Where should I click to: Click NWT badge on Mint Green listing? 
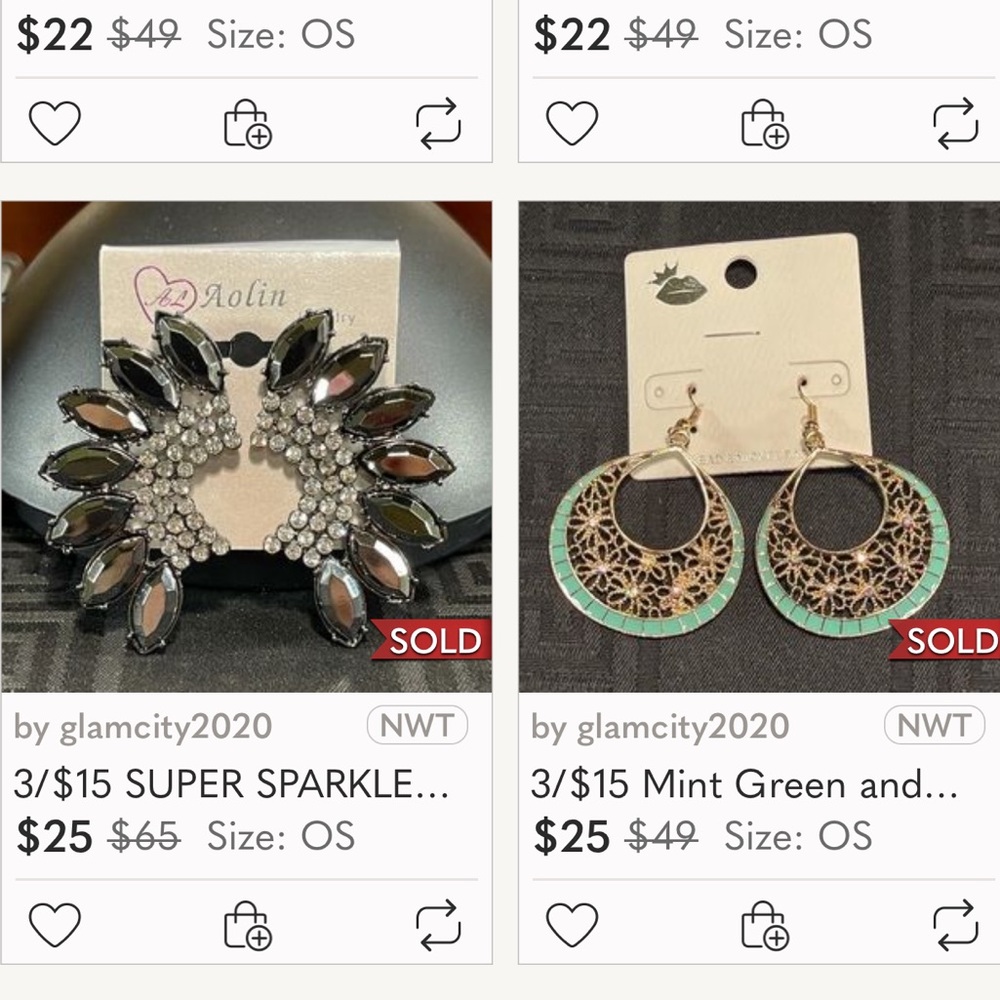pos(934,726)
